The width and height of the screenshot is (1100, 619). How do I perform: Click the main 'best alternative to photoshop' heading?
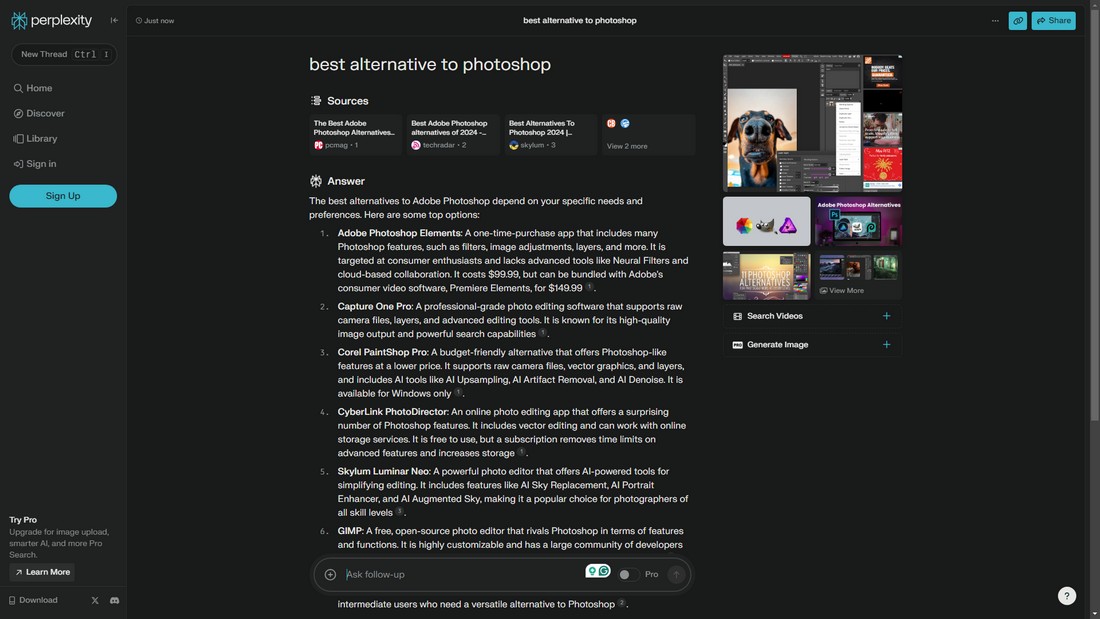(430, 65)
